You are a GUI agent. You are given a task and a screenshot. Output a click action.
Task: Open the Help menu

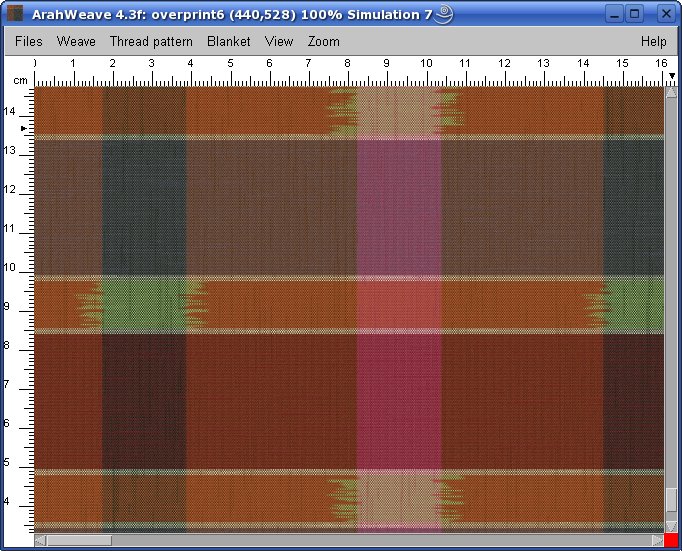(x=653, y=41)
